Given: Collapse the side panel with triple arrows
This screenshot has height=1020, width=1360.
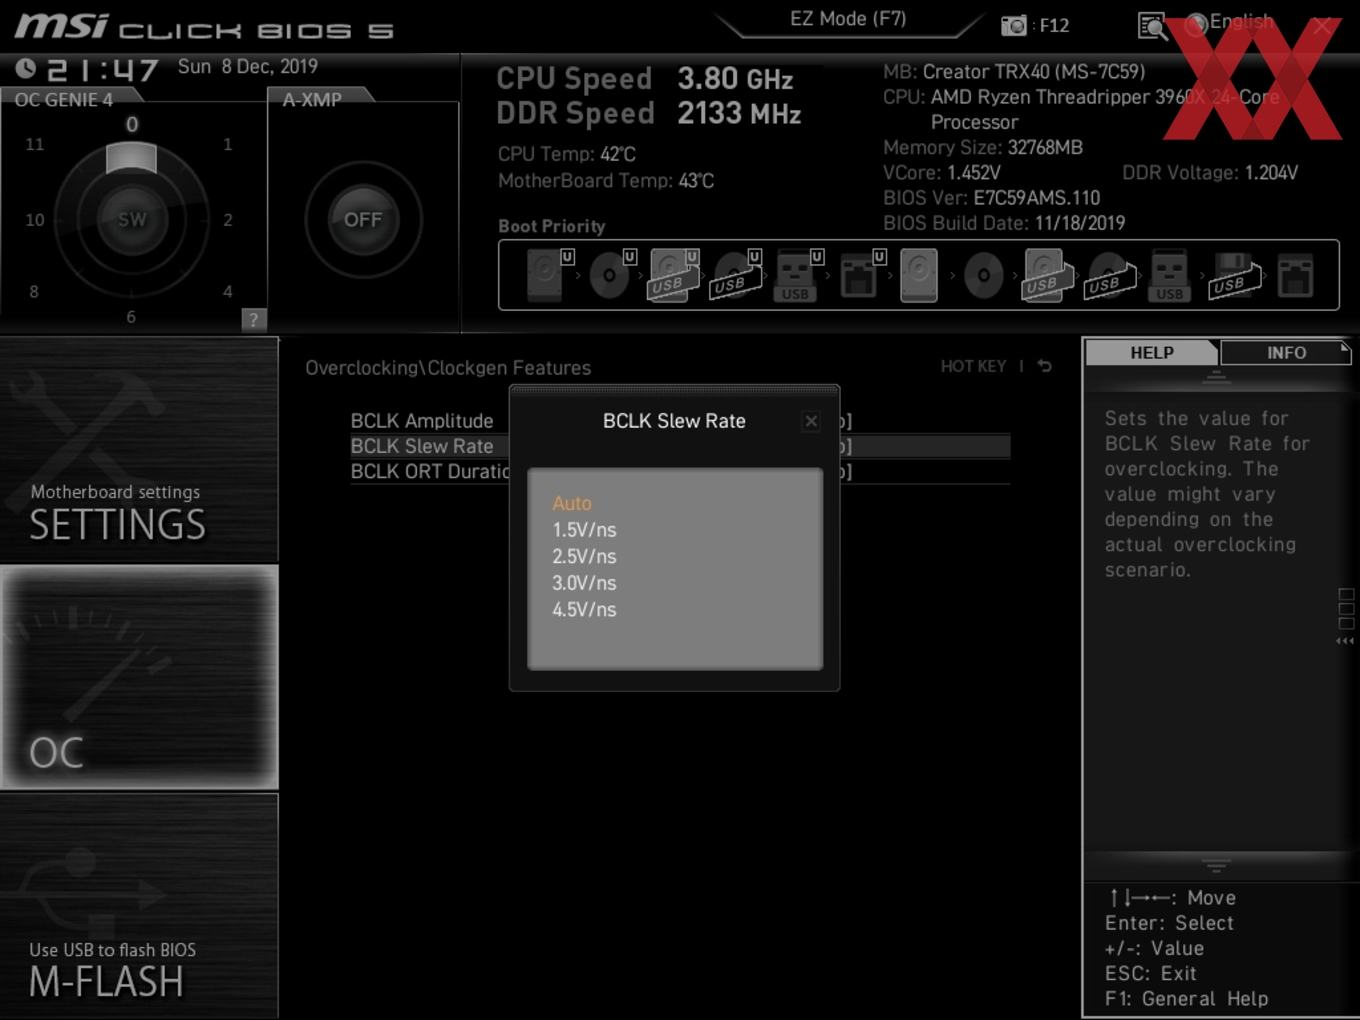Looking at the screenshot, I should tap(1345, 641).
